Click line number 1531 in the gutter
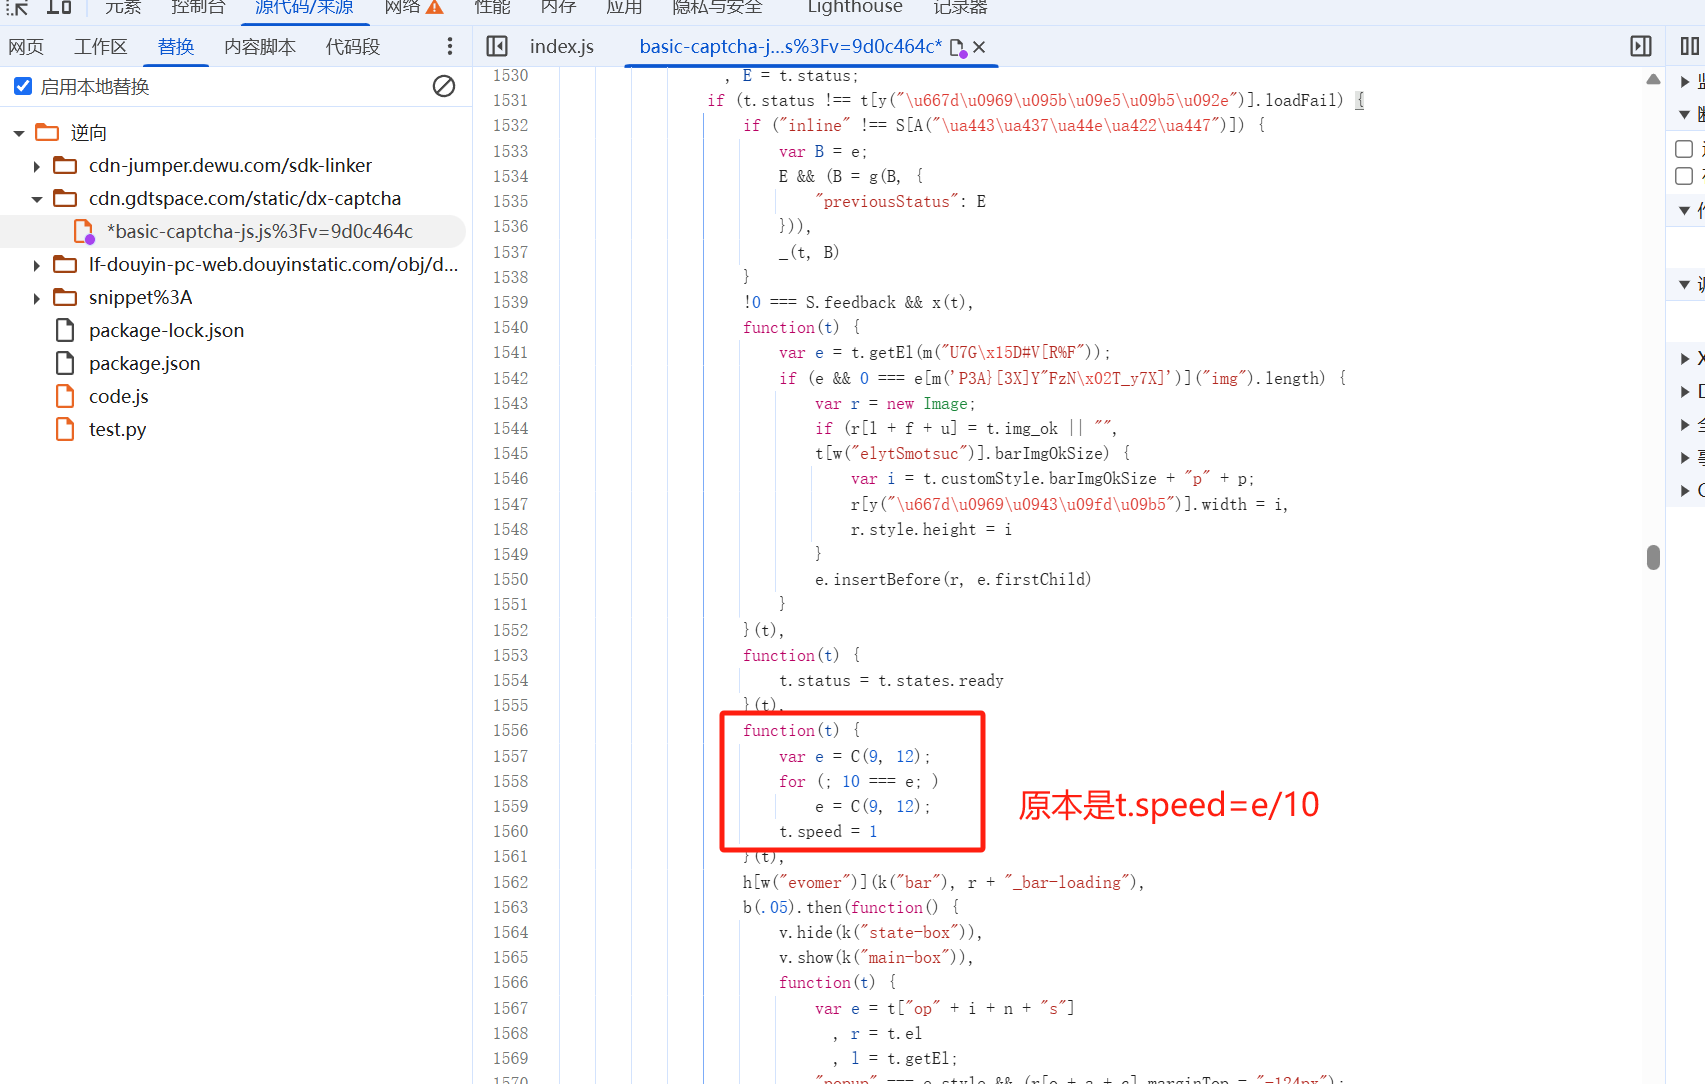The height and width of the screenshot is (1084, 1705). click(510, 101)
